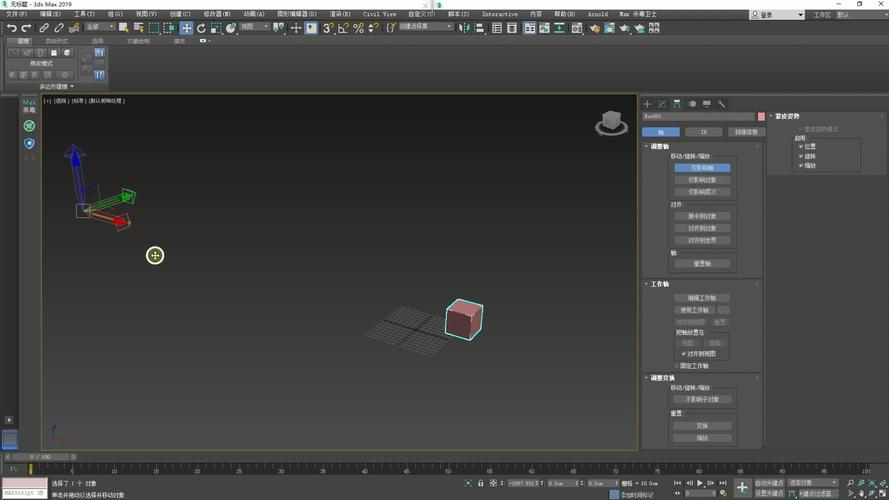The image size is (889, 500).
Task: Click the 重置轴 button
Action: pos(702,264)
